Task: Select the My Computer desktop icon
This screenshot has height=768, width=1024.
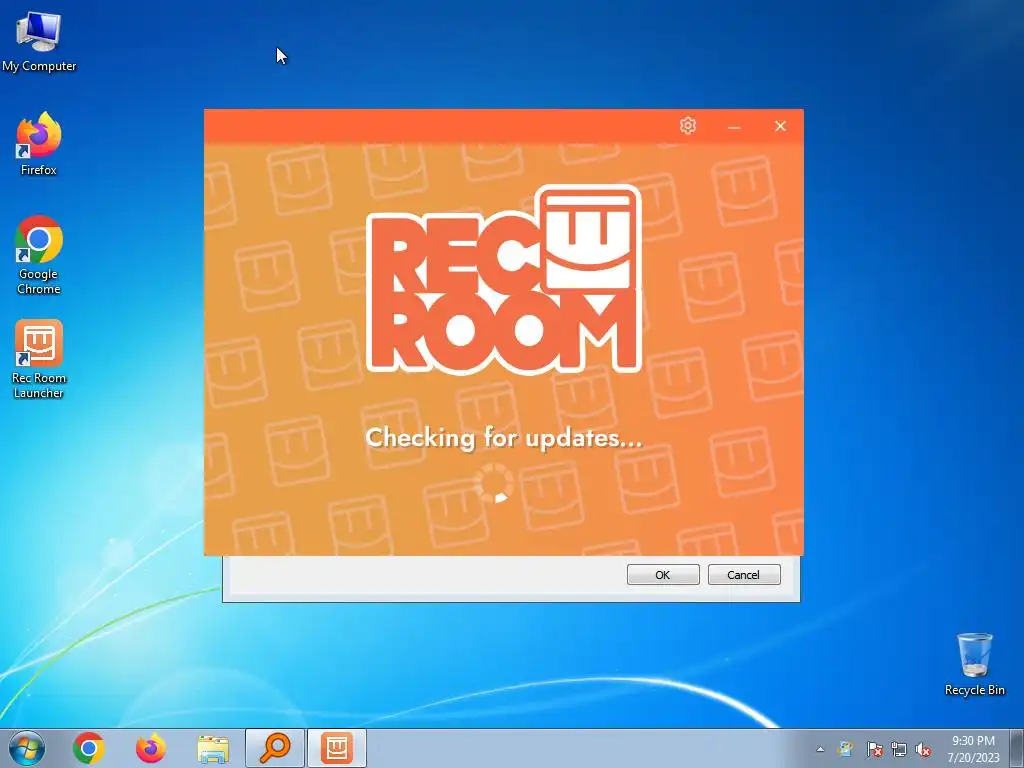Action: point(39,42)
